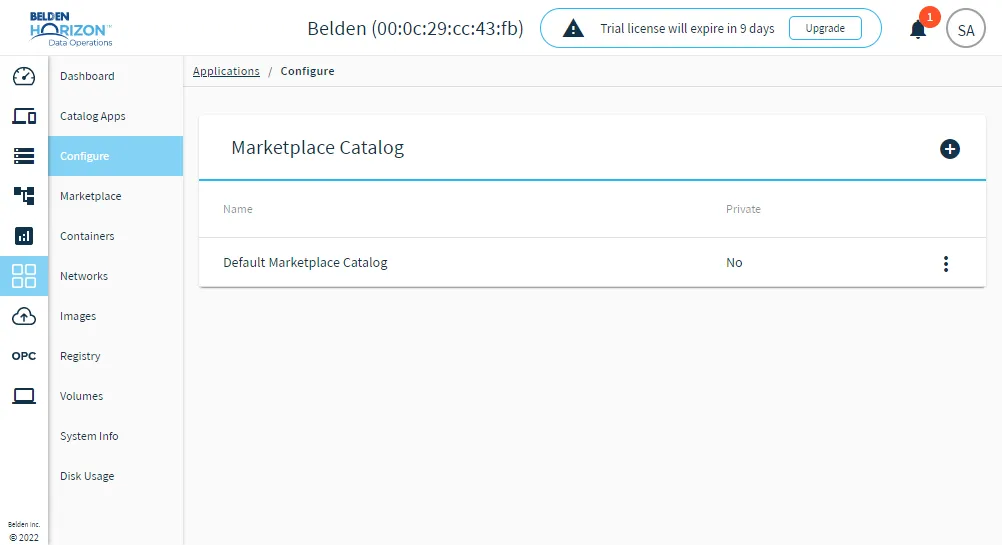The image size is (1002, 545).
Task: Open the hierarchy tree icon in left rail
Action: [x=24, y=196]
